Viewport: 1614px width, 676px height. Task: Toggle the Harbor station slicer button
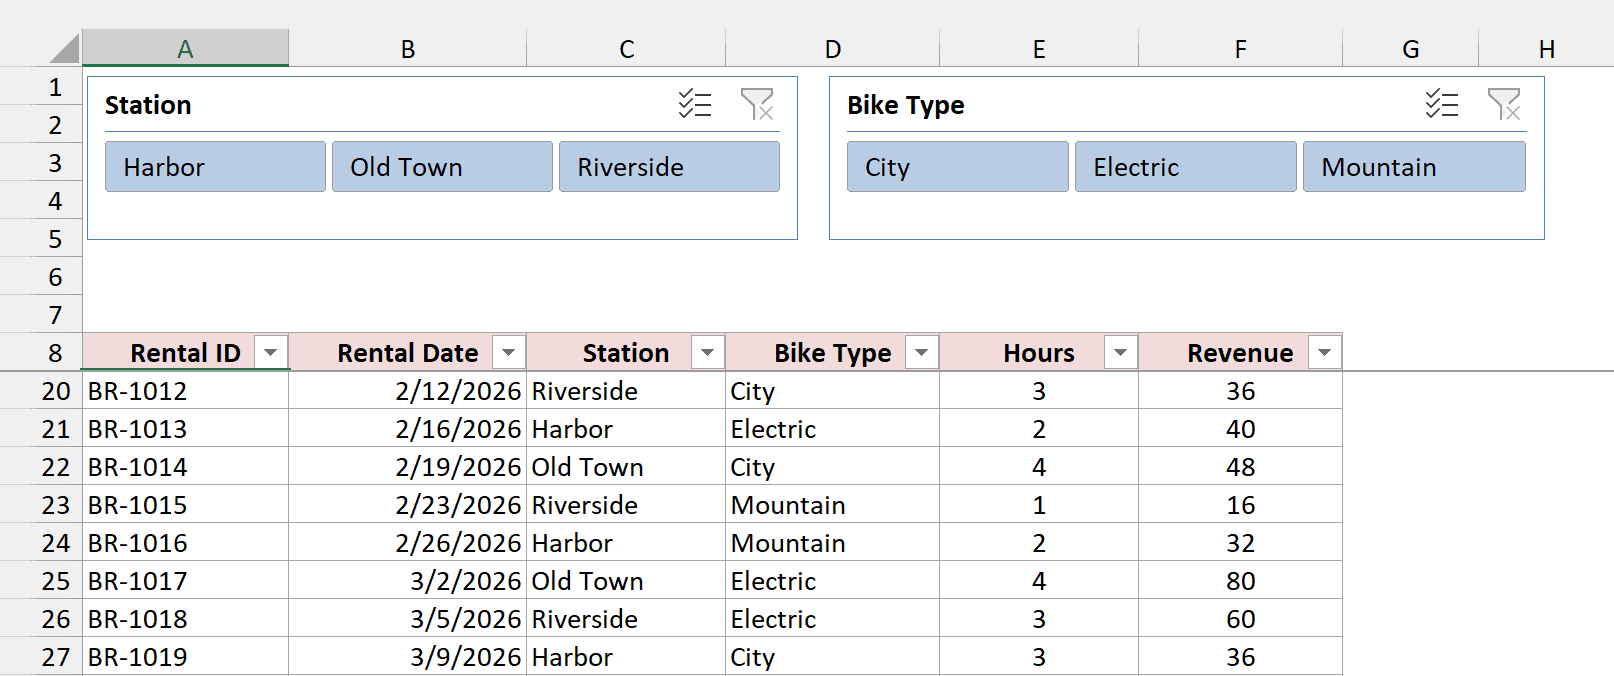pyautogui.click(x=215, y=166)
